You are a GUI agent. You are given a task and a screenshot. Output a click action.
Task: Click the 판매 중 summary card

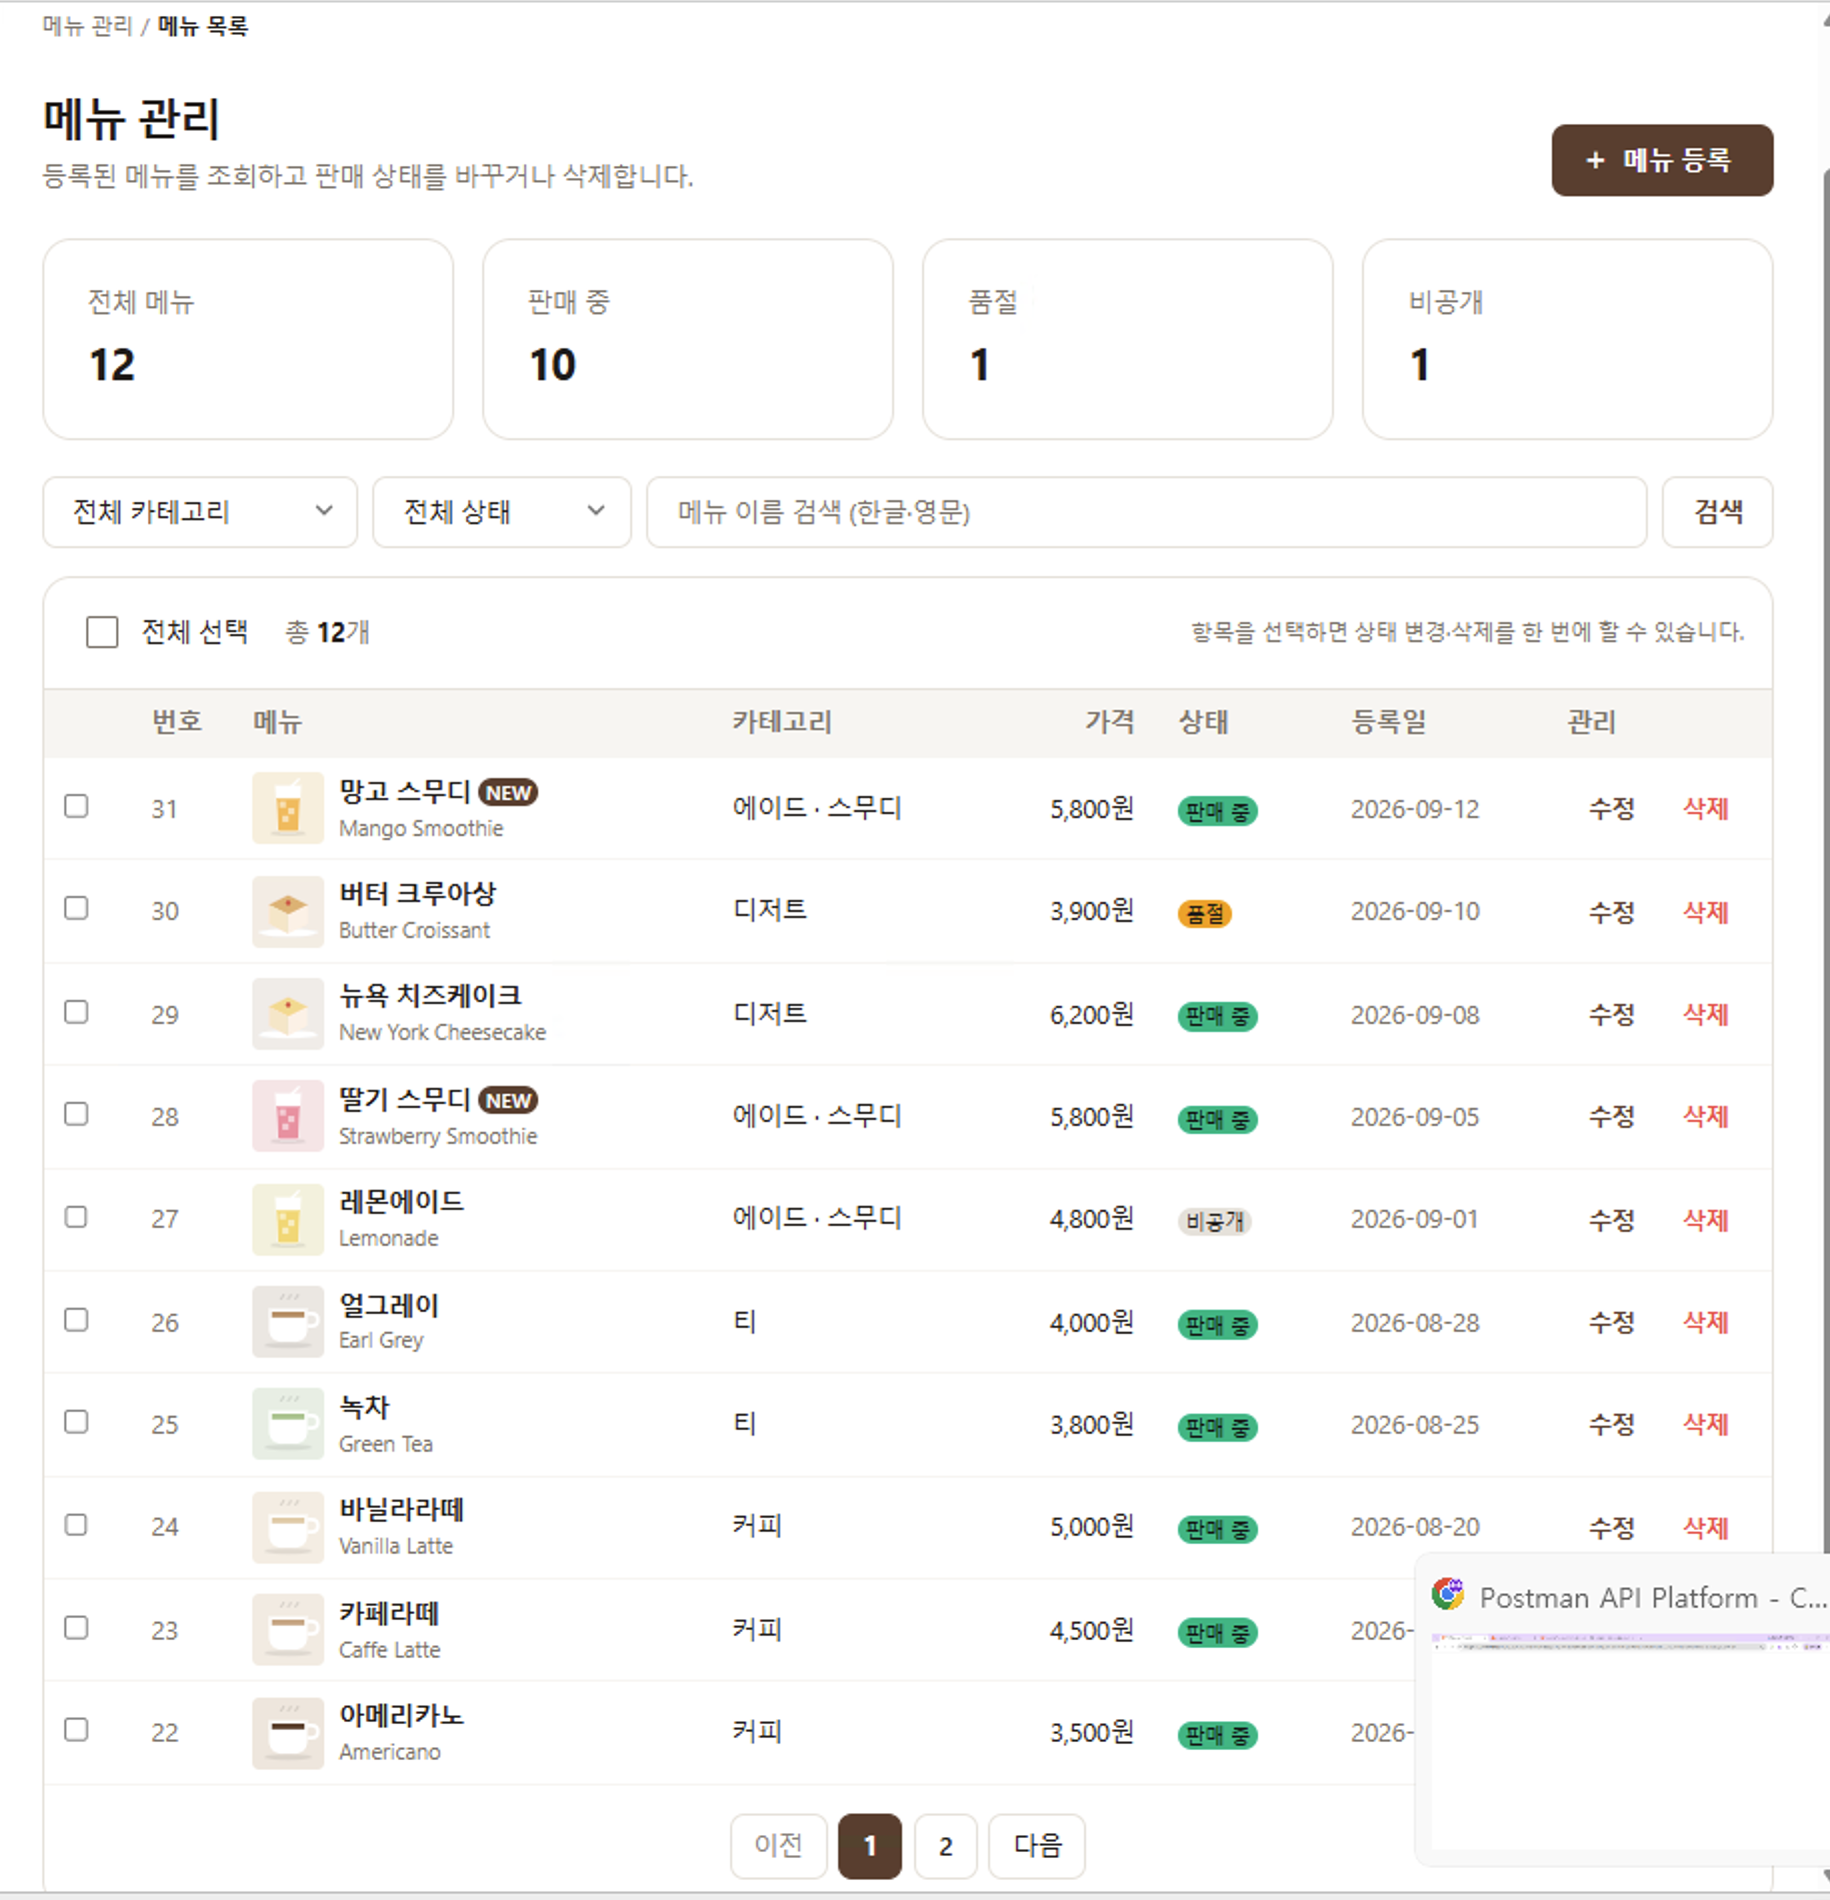688,339
